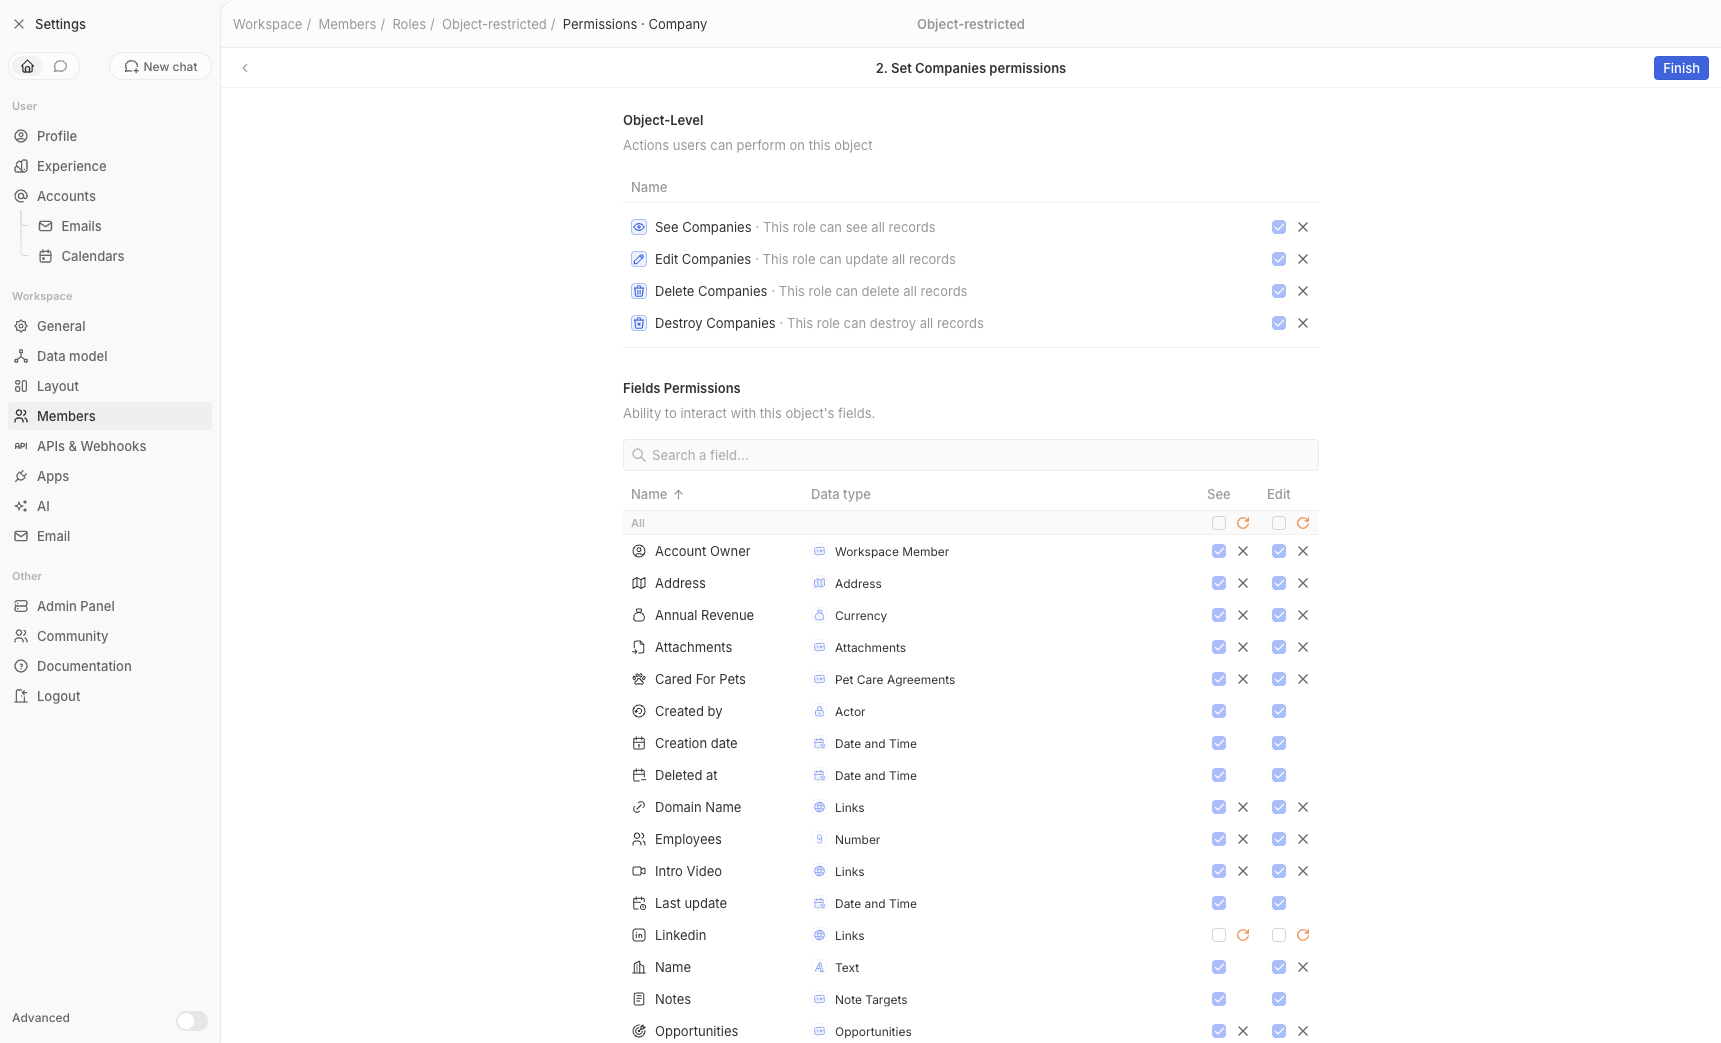Open Emails under Accounts

[121, 226]
